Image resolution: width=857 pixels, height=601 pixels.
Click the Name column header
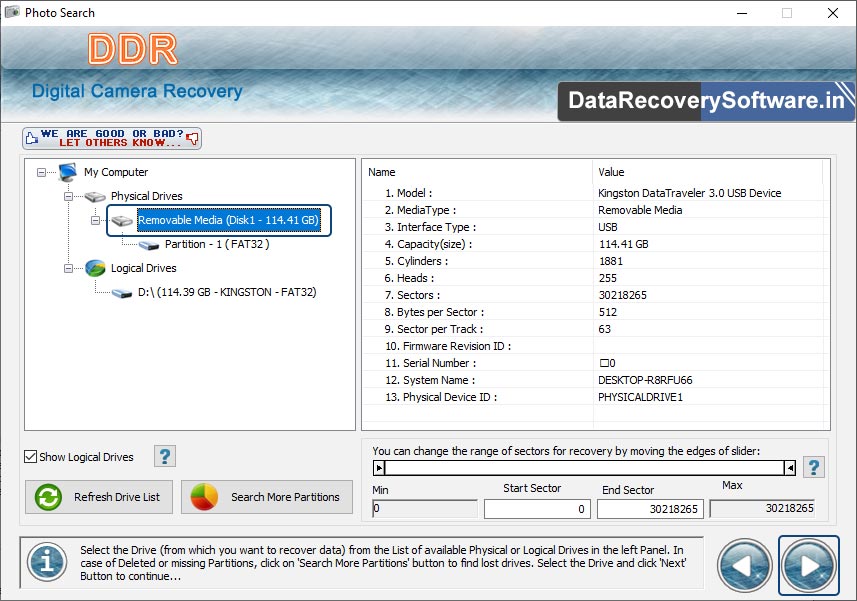click(478, 172)
